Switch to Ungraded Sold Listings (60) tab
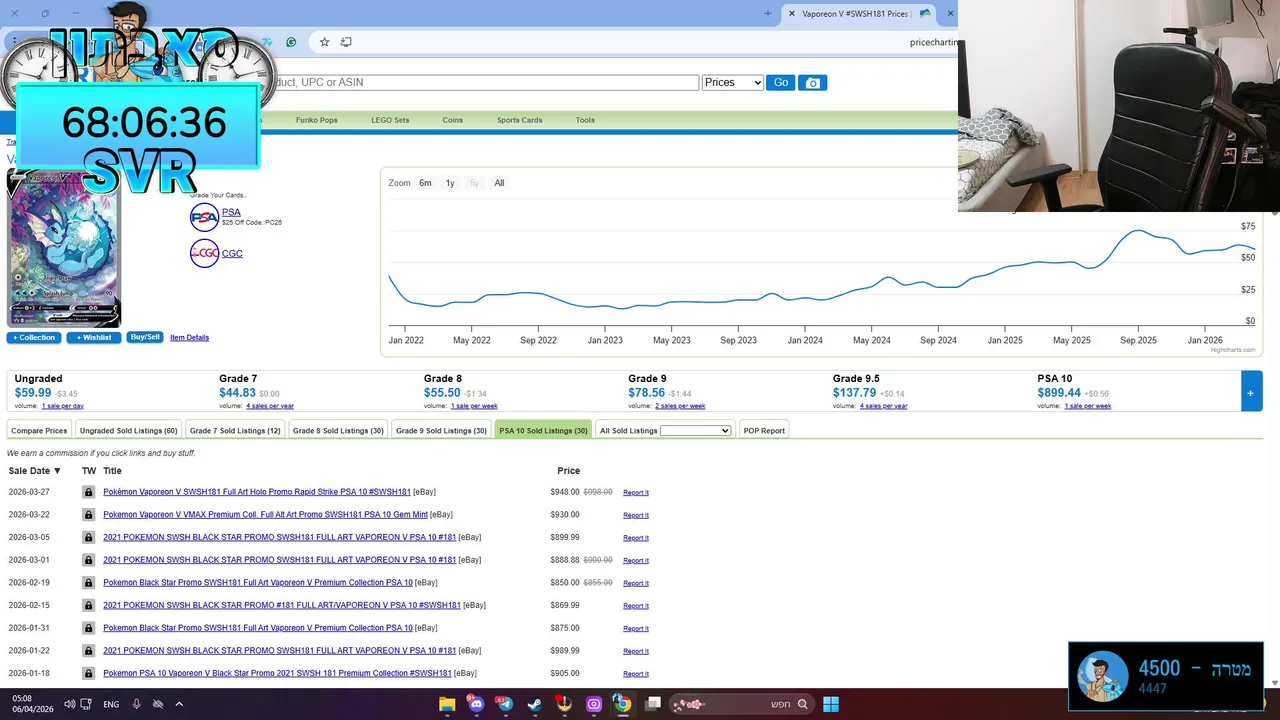Viewport: 1280px width, 720px height. (x=128, y=430)
